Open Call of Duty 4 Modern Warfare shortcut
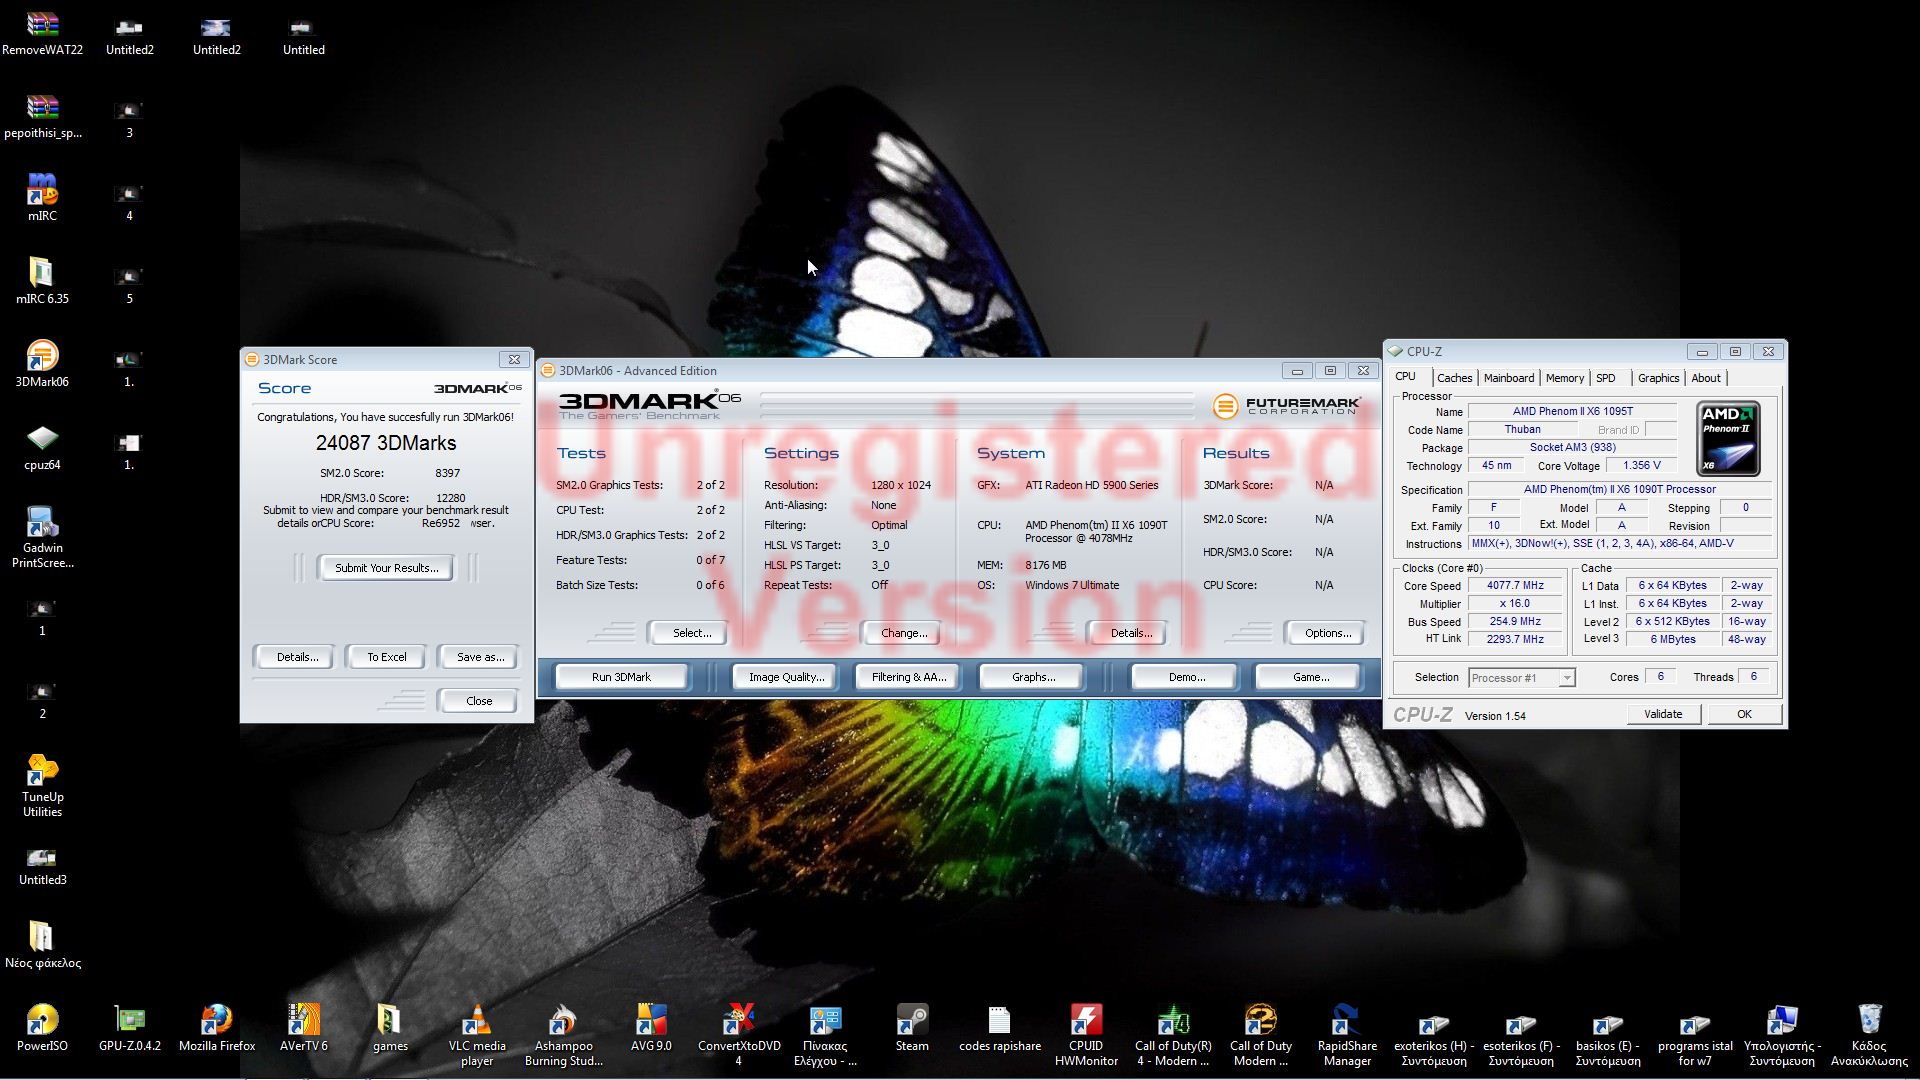 coord(1173,1035)
